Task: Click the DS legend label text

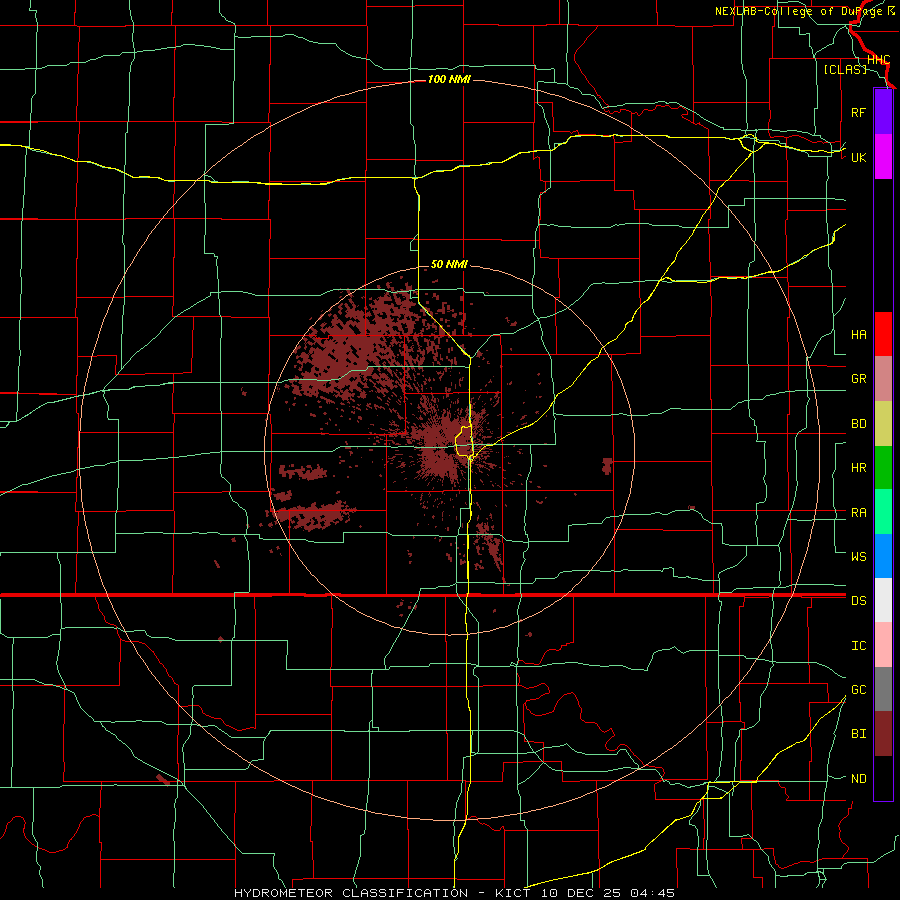Action: pyautogui.click(x=858, y=601)
